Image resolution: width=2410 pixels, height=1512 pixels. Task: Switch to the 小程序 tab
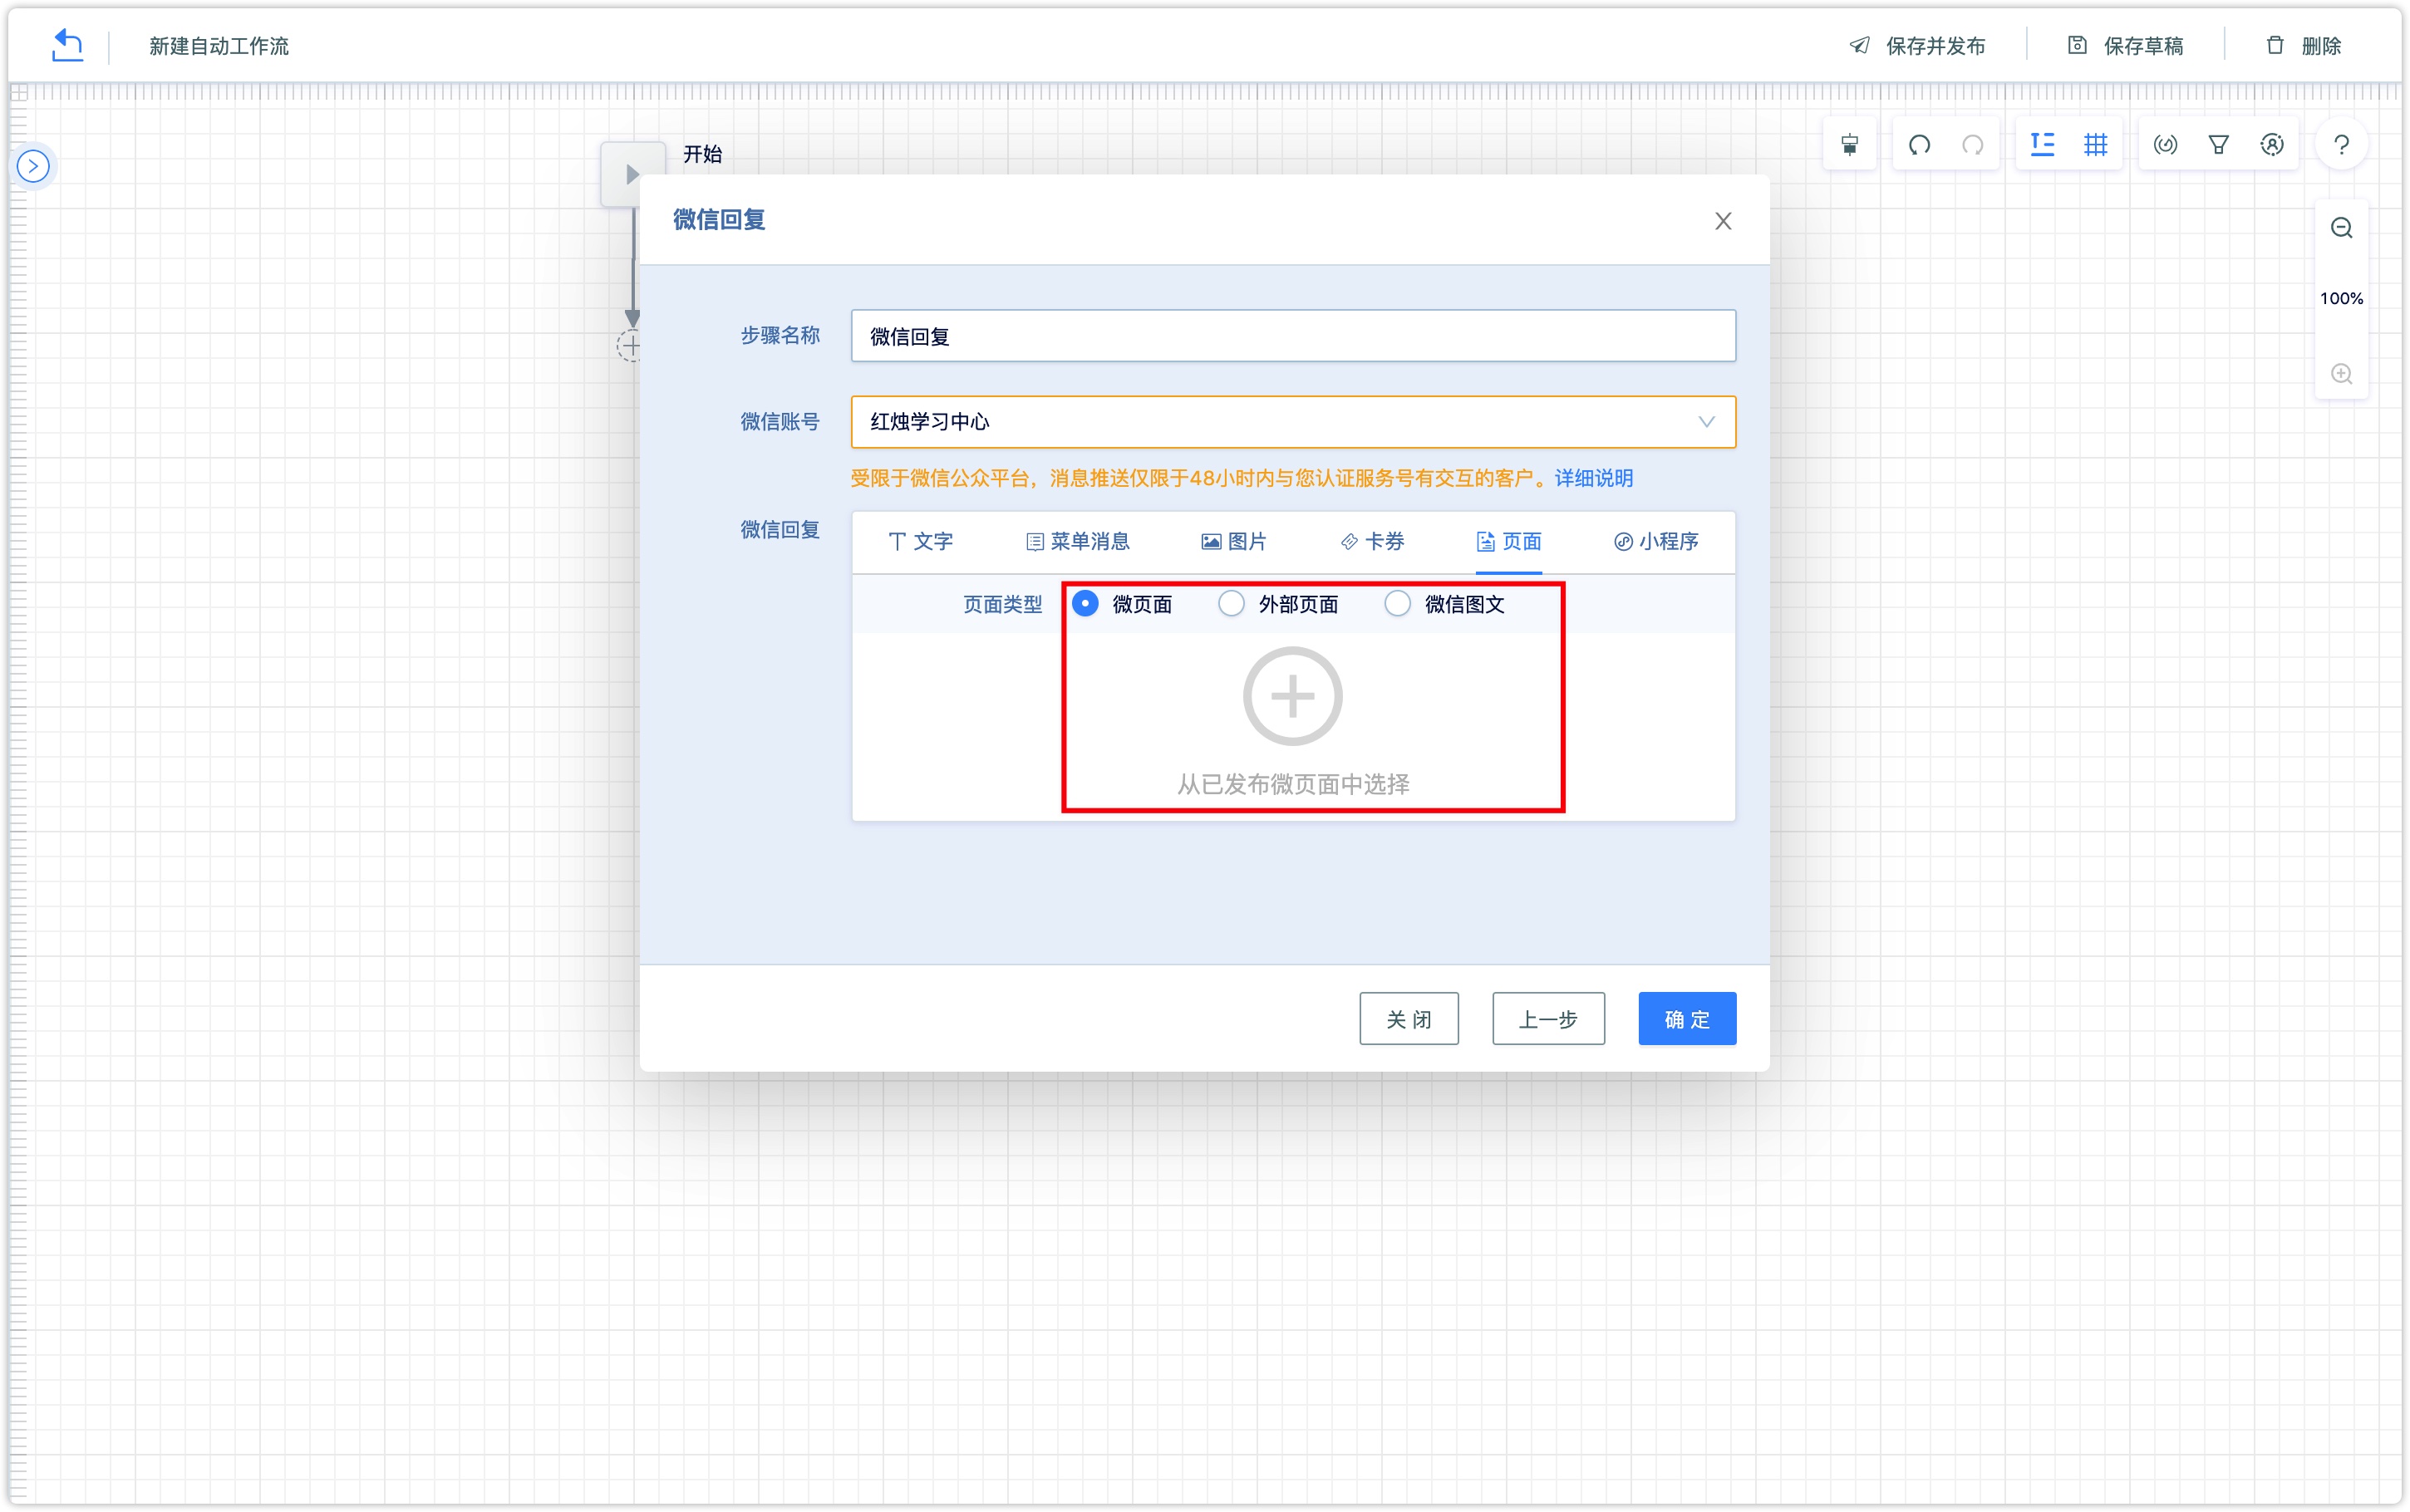pos(1655,541)
